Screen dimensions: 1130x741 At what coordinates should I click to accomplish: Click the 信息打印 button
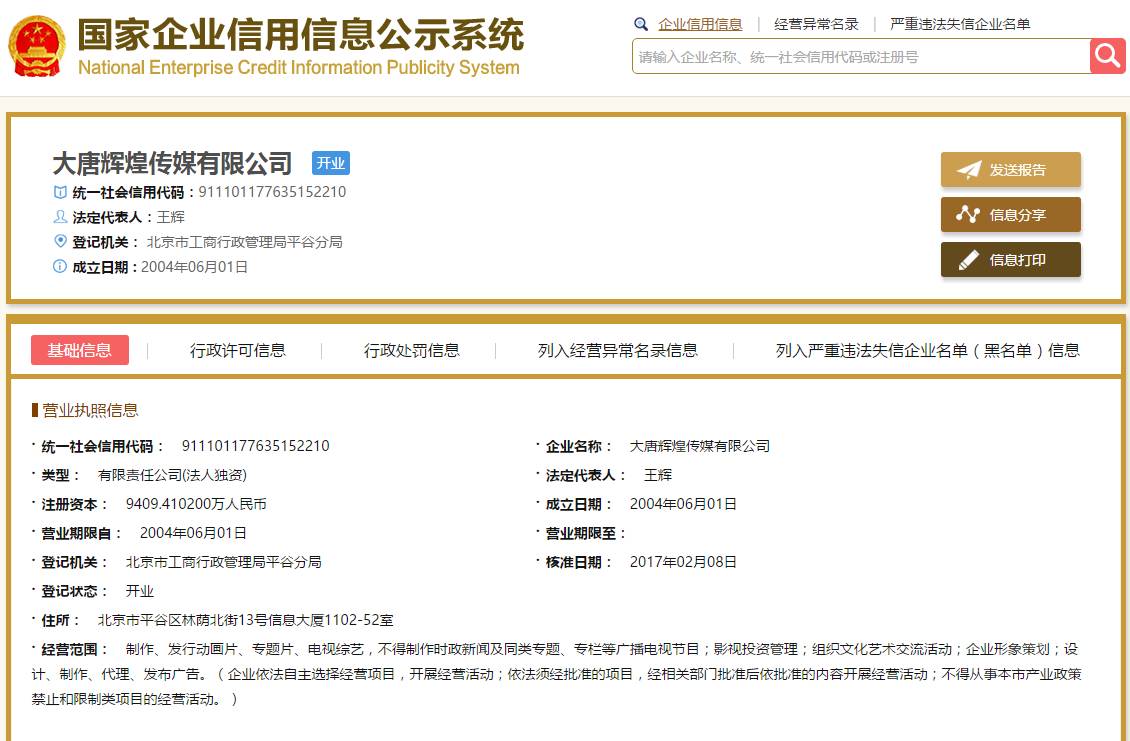click(x=1010, y=259)
